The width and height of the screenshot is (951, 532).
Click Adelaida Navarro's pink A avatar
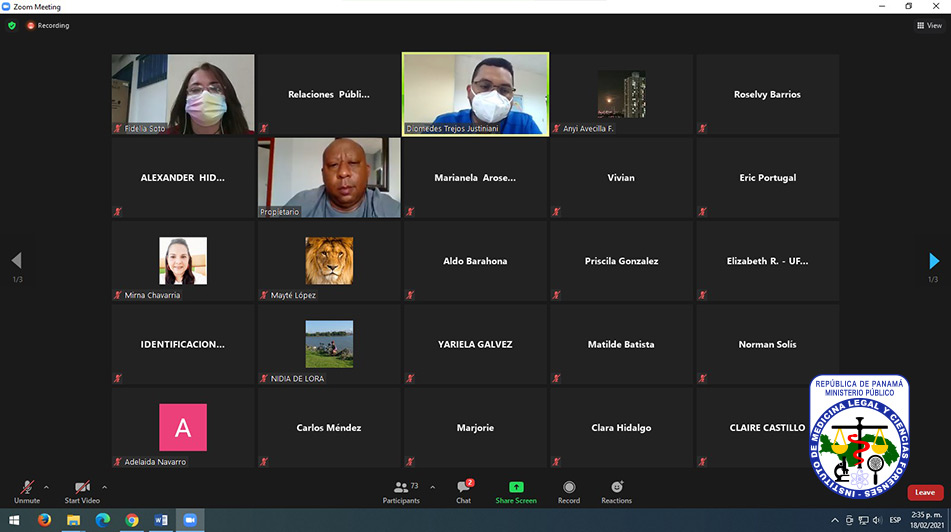coord(183,428)
